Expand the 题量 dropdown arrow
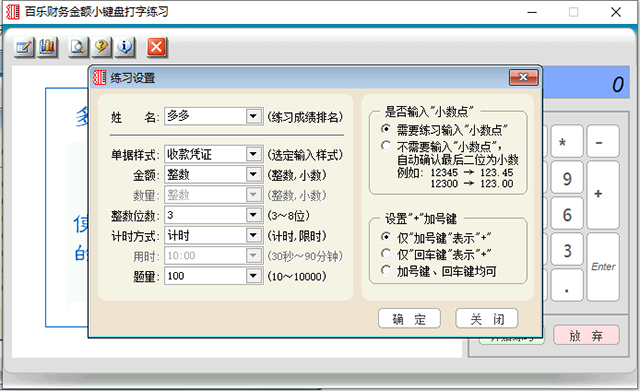Image resolution: width=640 pixels, height=391 pixels. pyautogui.click(x=253, y=276)
